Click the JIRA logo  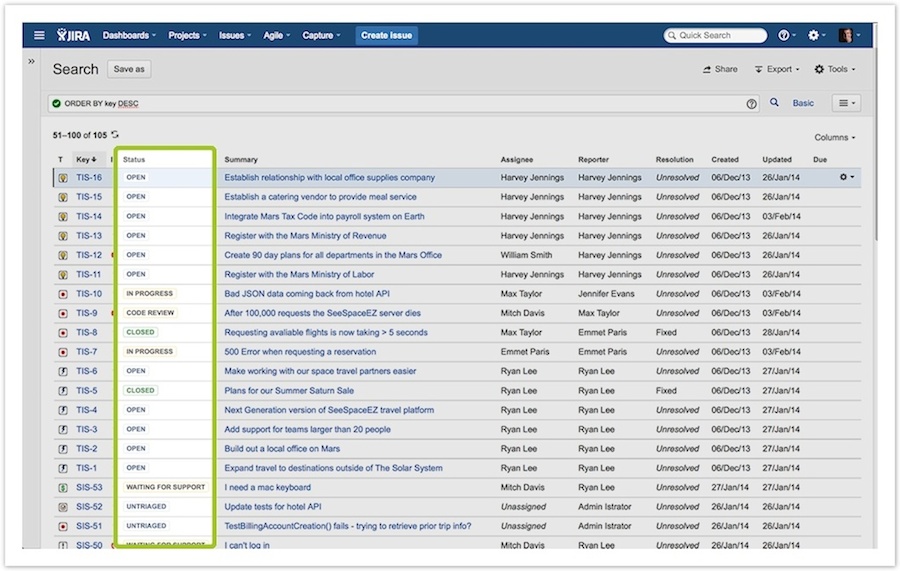coord(74,35)
